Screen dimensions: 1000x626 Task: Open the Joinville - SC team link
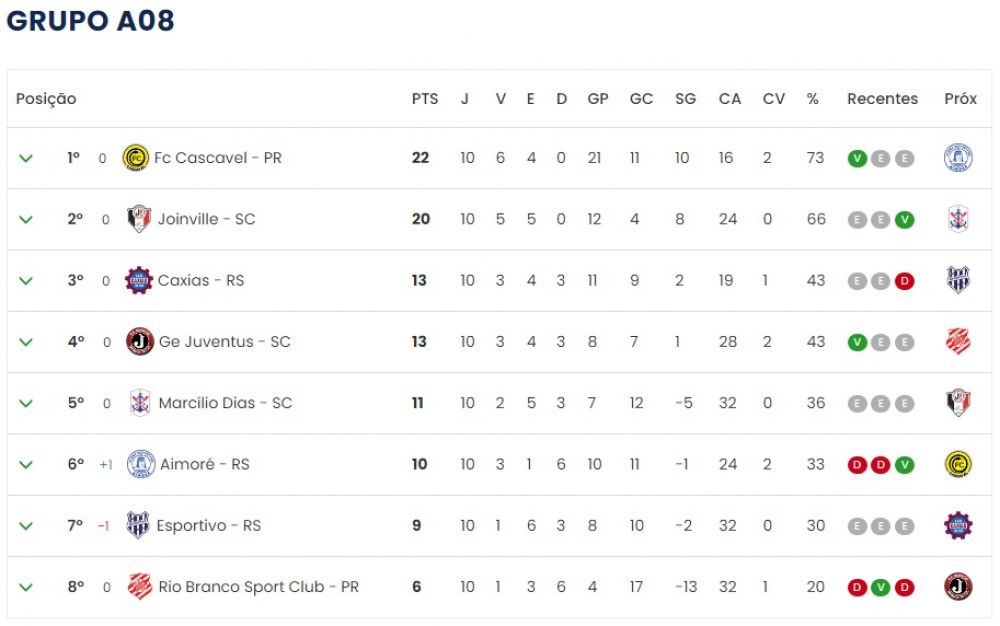pyautogui.click(x=206, y=219)
